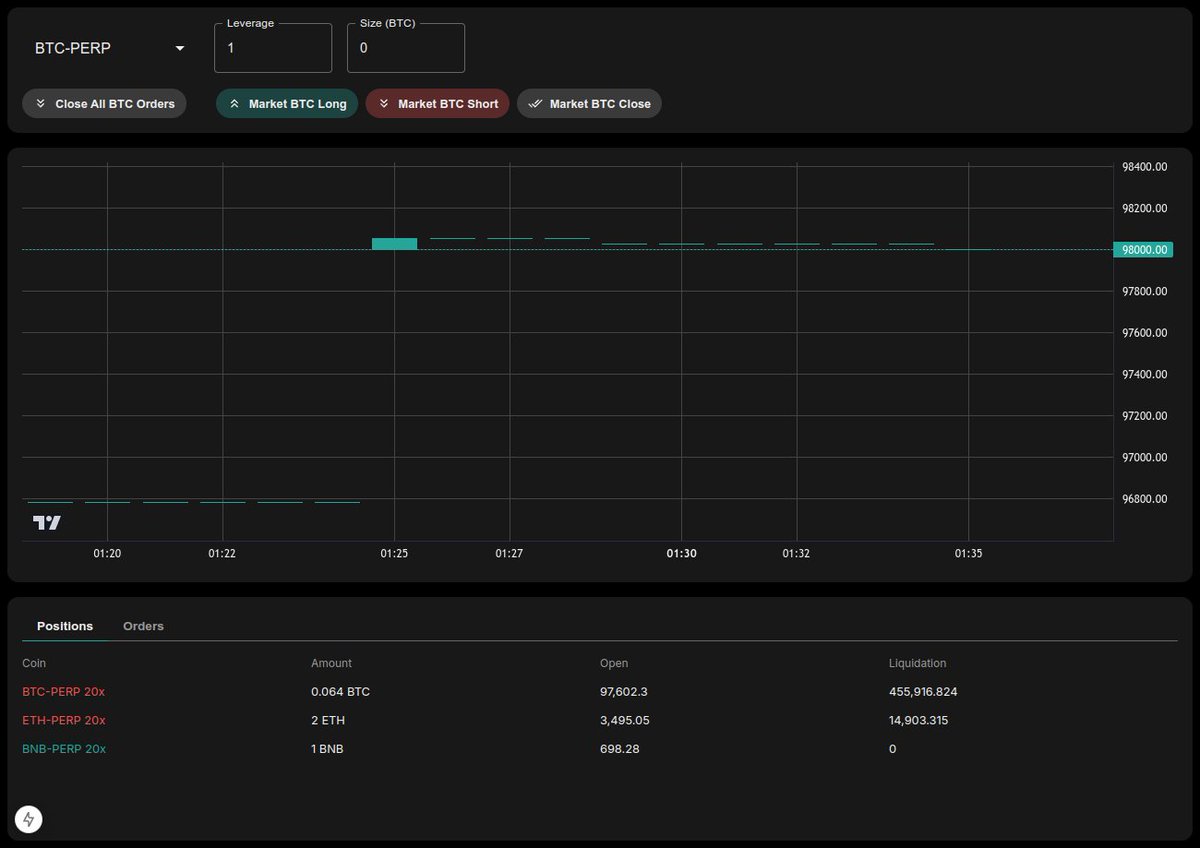Click the 01:30 time axis label
The image size is (1200, 848).
pos(681,553)
